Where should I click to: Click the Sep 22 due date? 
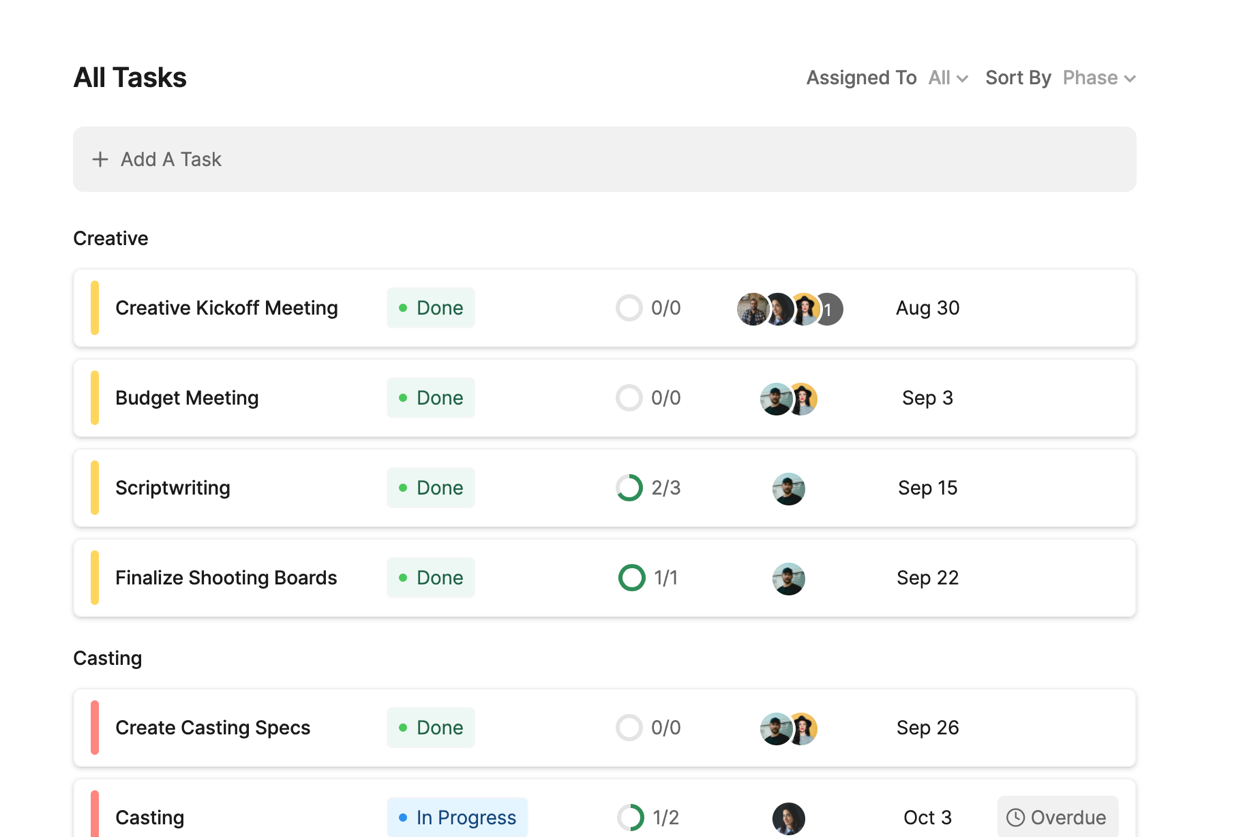(927, 578)
